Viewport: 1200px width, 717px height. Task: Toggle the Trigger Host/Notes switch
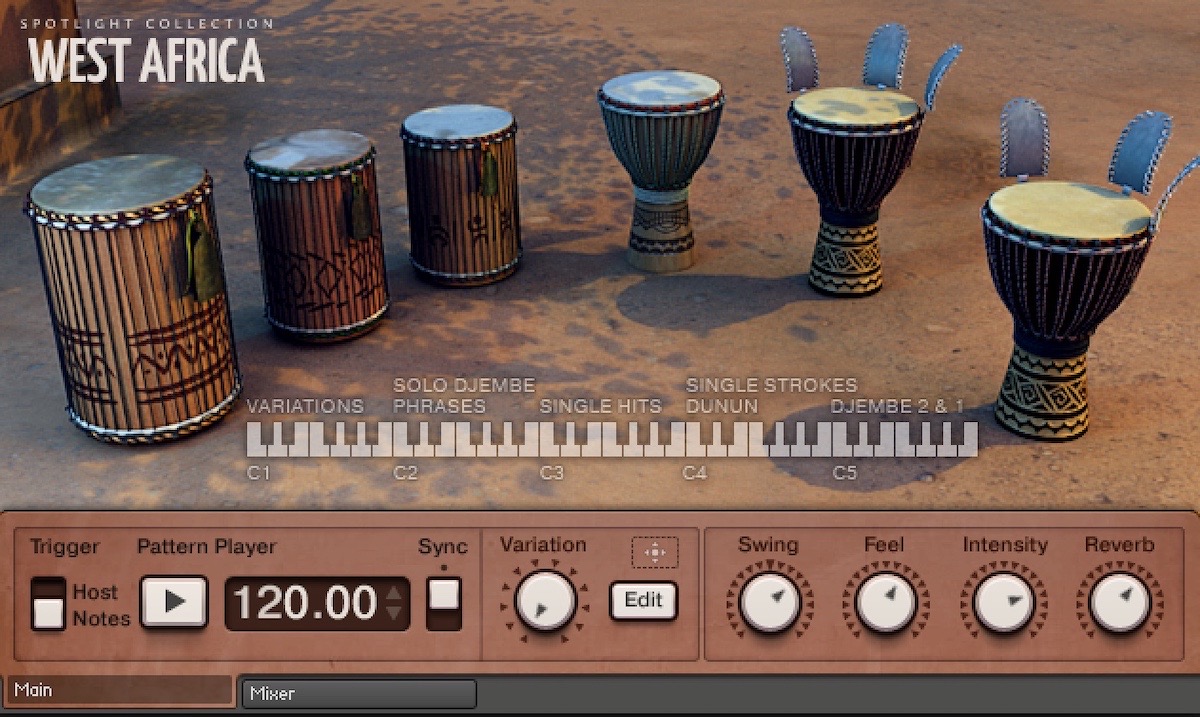(48, 604)
